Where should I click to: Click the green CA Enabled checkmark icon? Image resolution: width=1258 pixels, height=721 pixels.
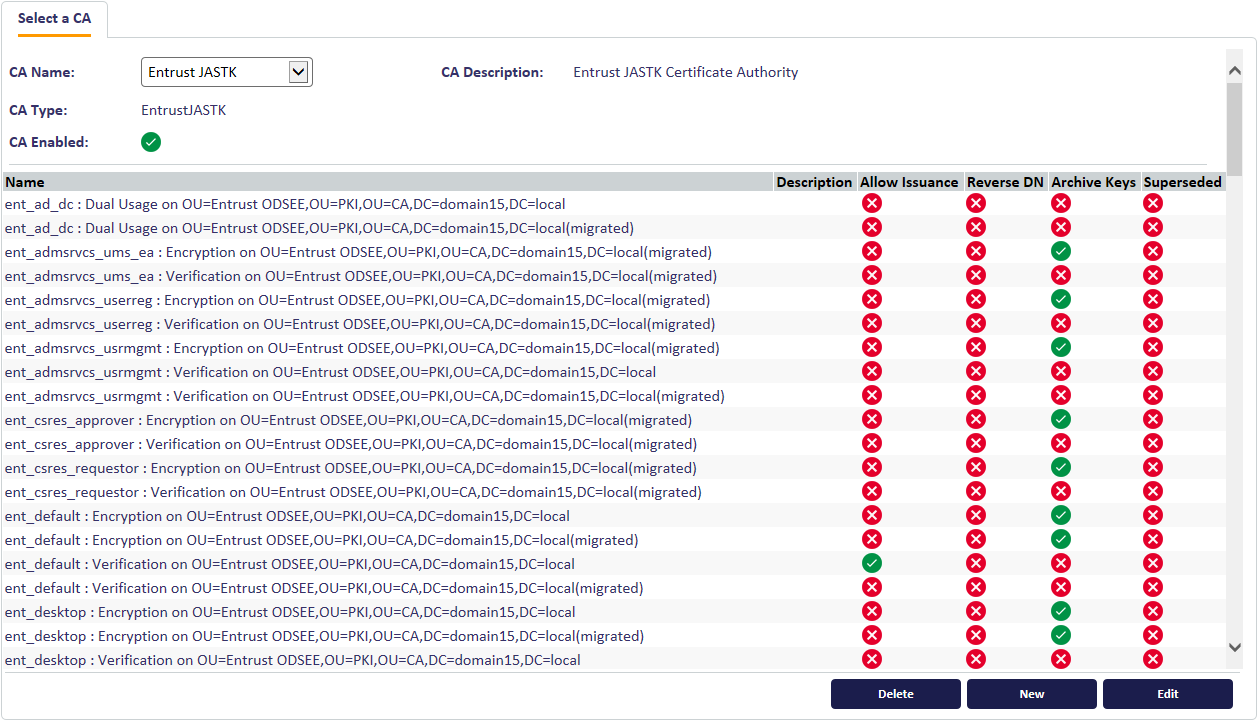151,142
